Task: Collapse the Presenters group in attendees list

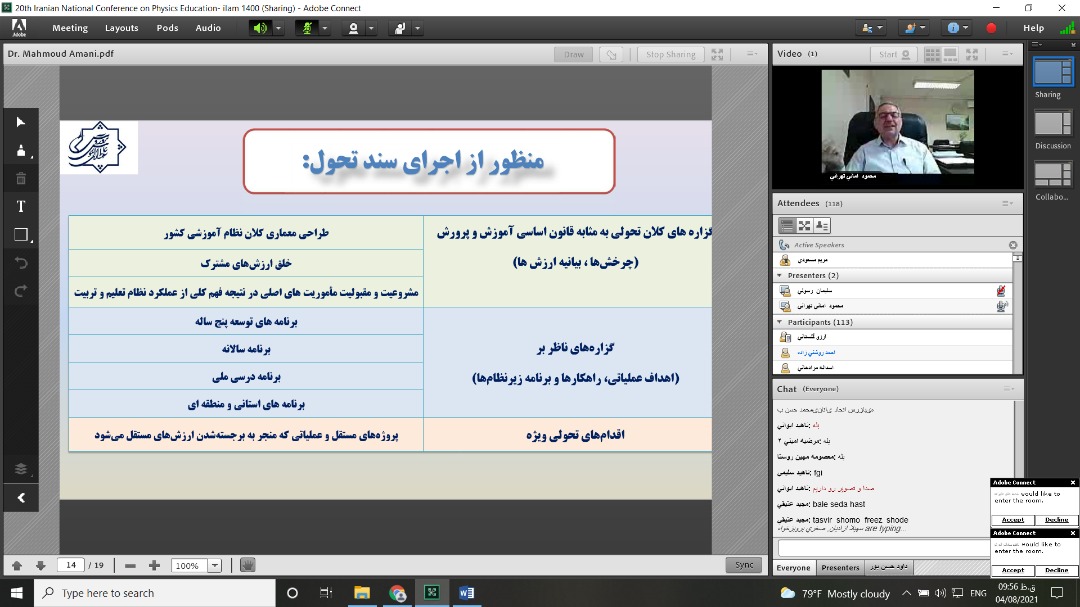Action: (780, 275)
